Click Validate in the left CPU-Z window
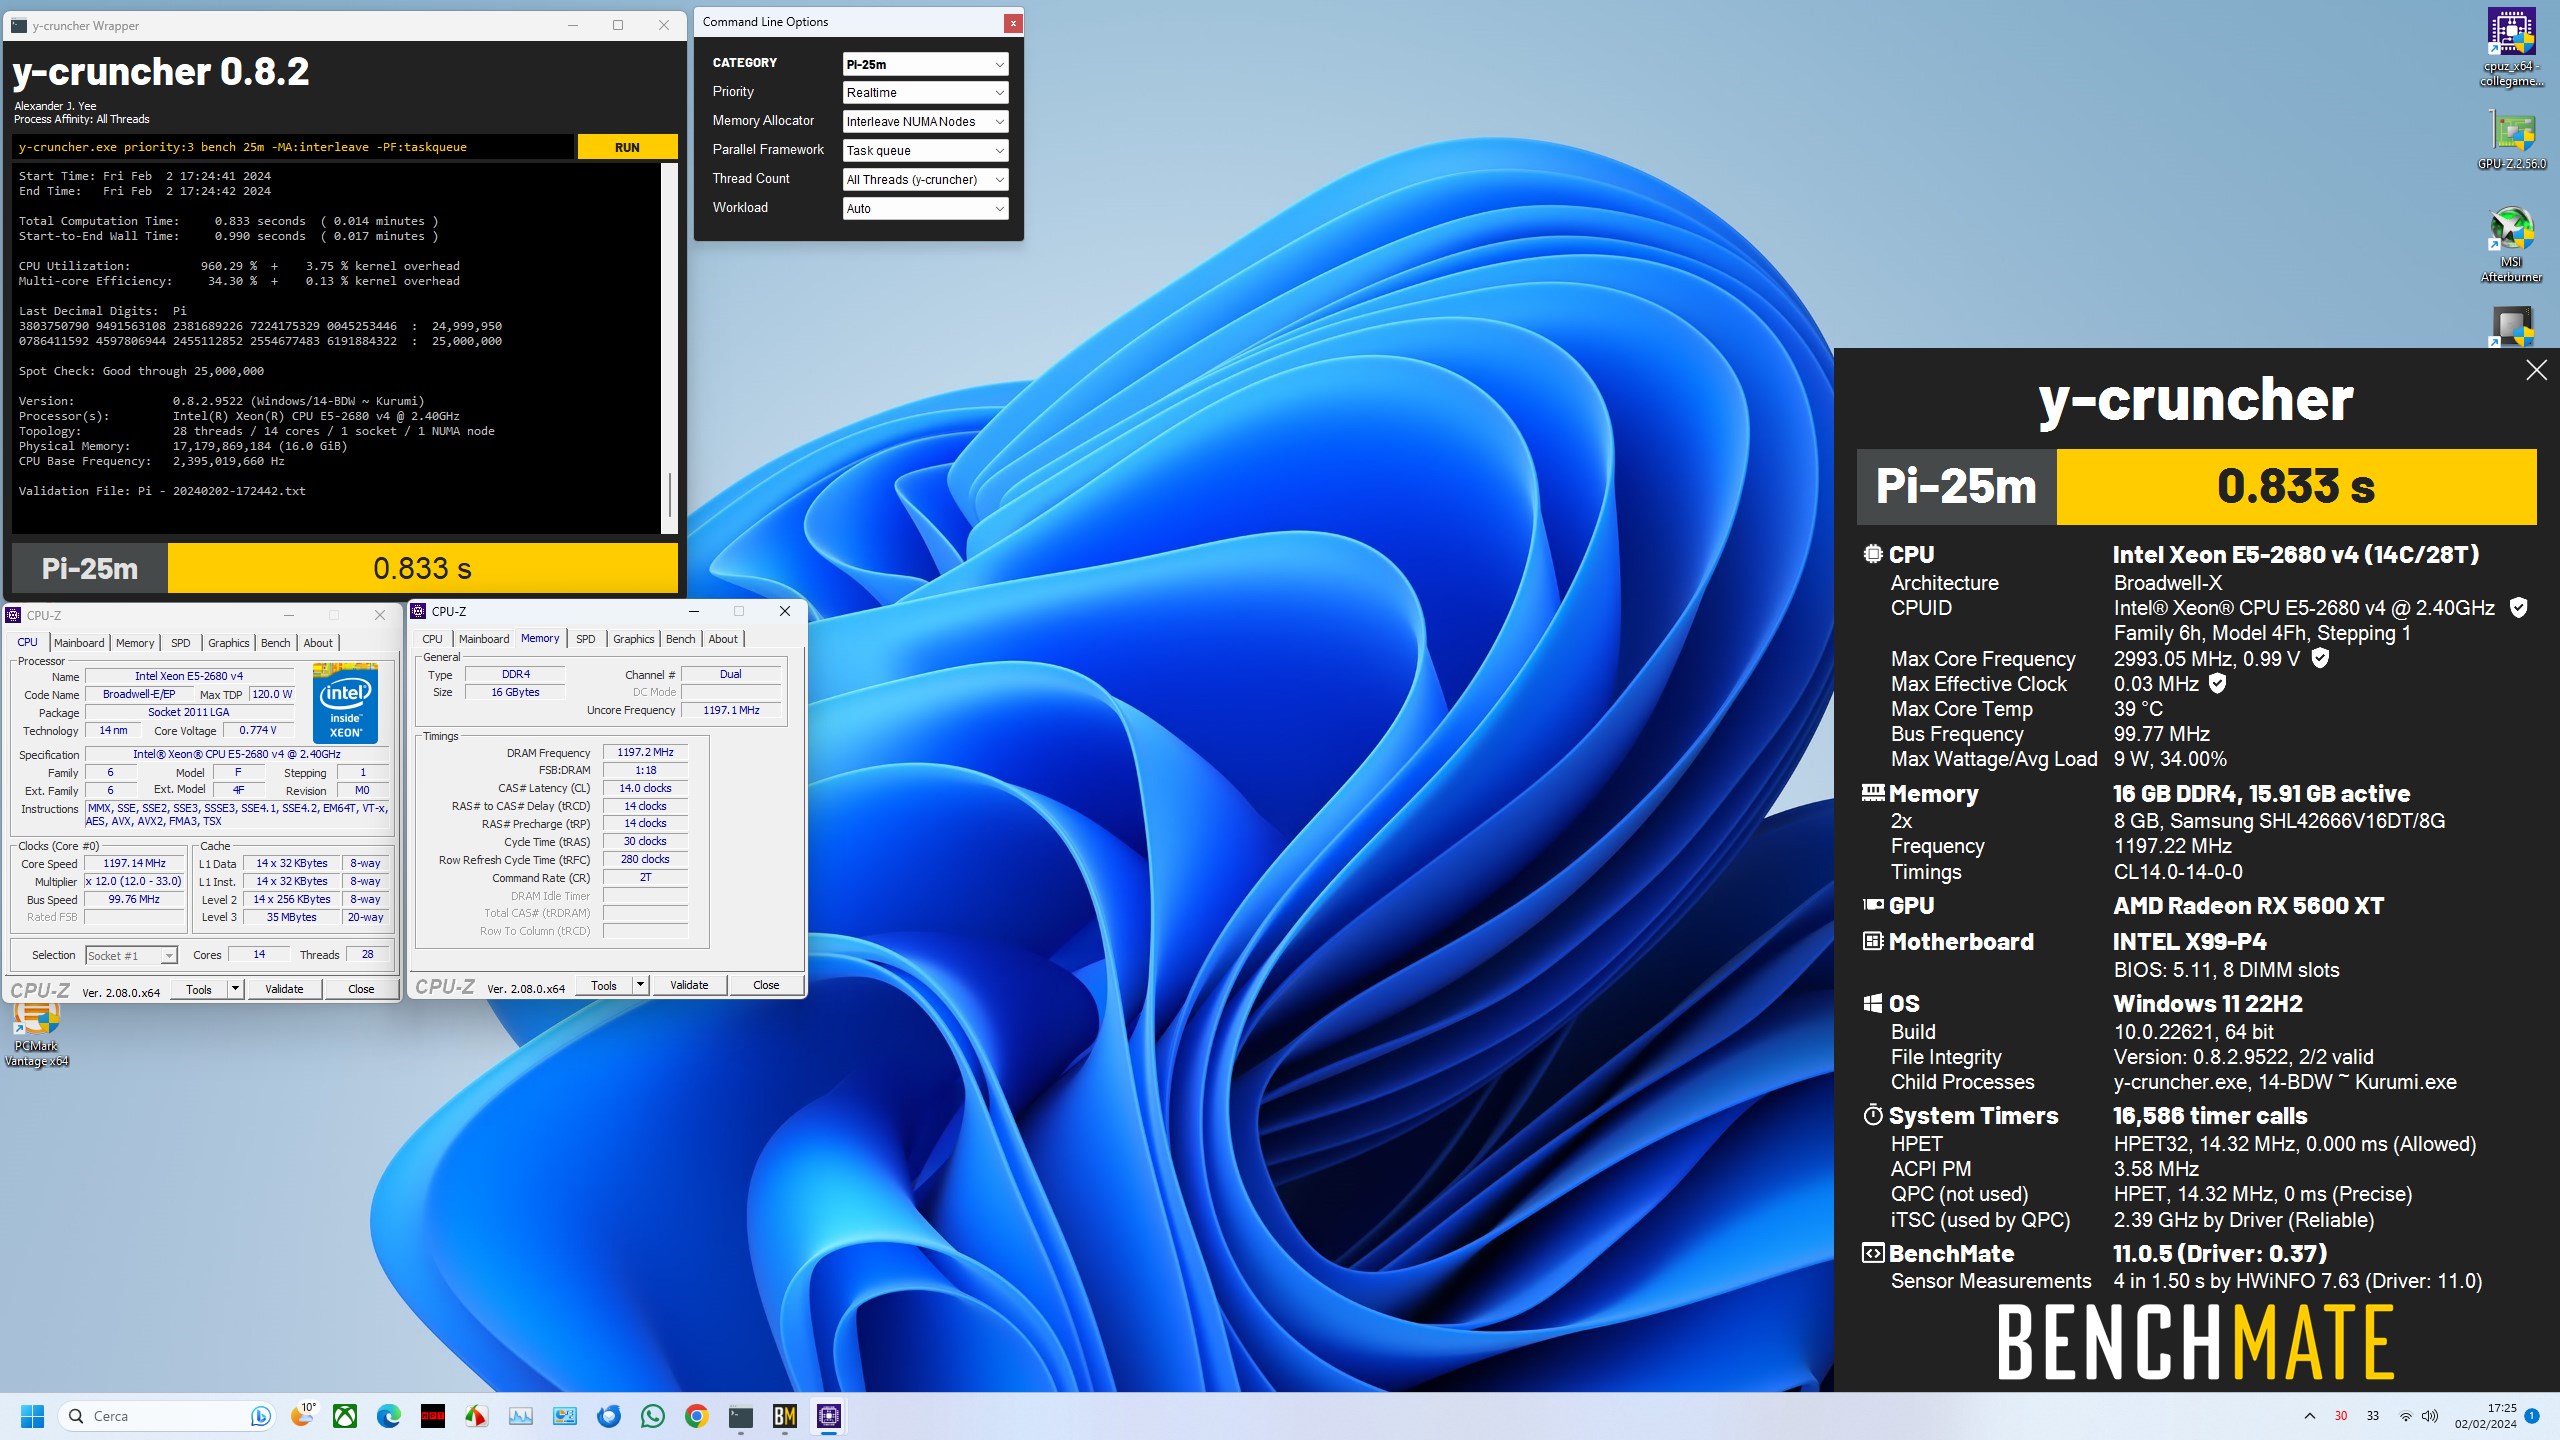2560x1440 pixels. coord(284,989)
